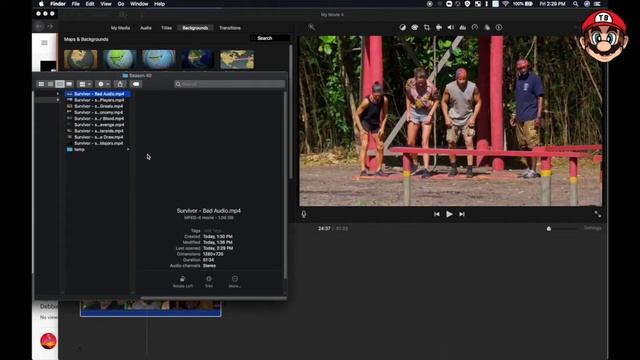
Task: Select the cropping tool above viewer
Action: pyautogui.click(x=427, y=27)
